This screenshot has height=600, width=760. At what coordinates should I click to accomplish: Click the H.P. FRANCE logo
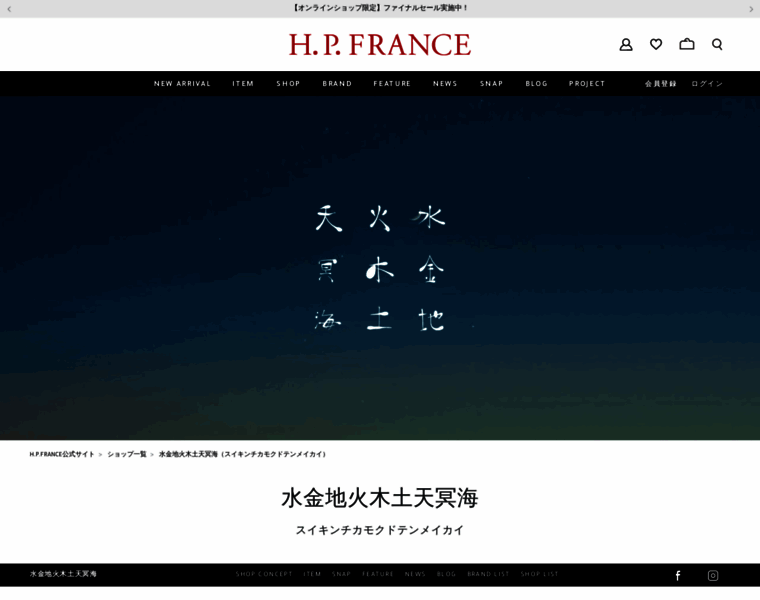pyautogui.click(x=380, y=44)
